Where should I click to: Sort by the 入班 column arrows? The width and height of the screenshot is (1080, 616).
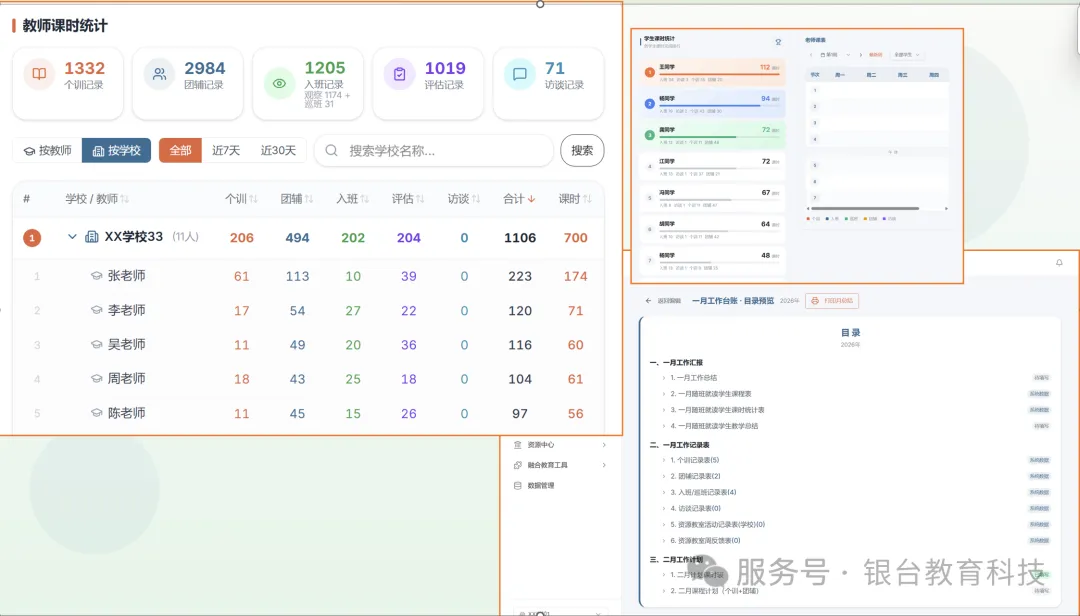coord(365,199)
